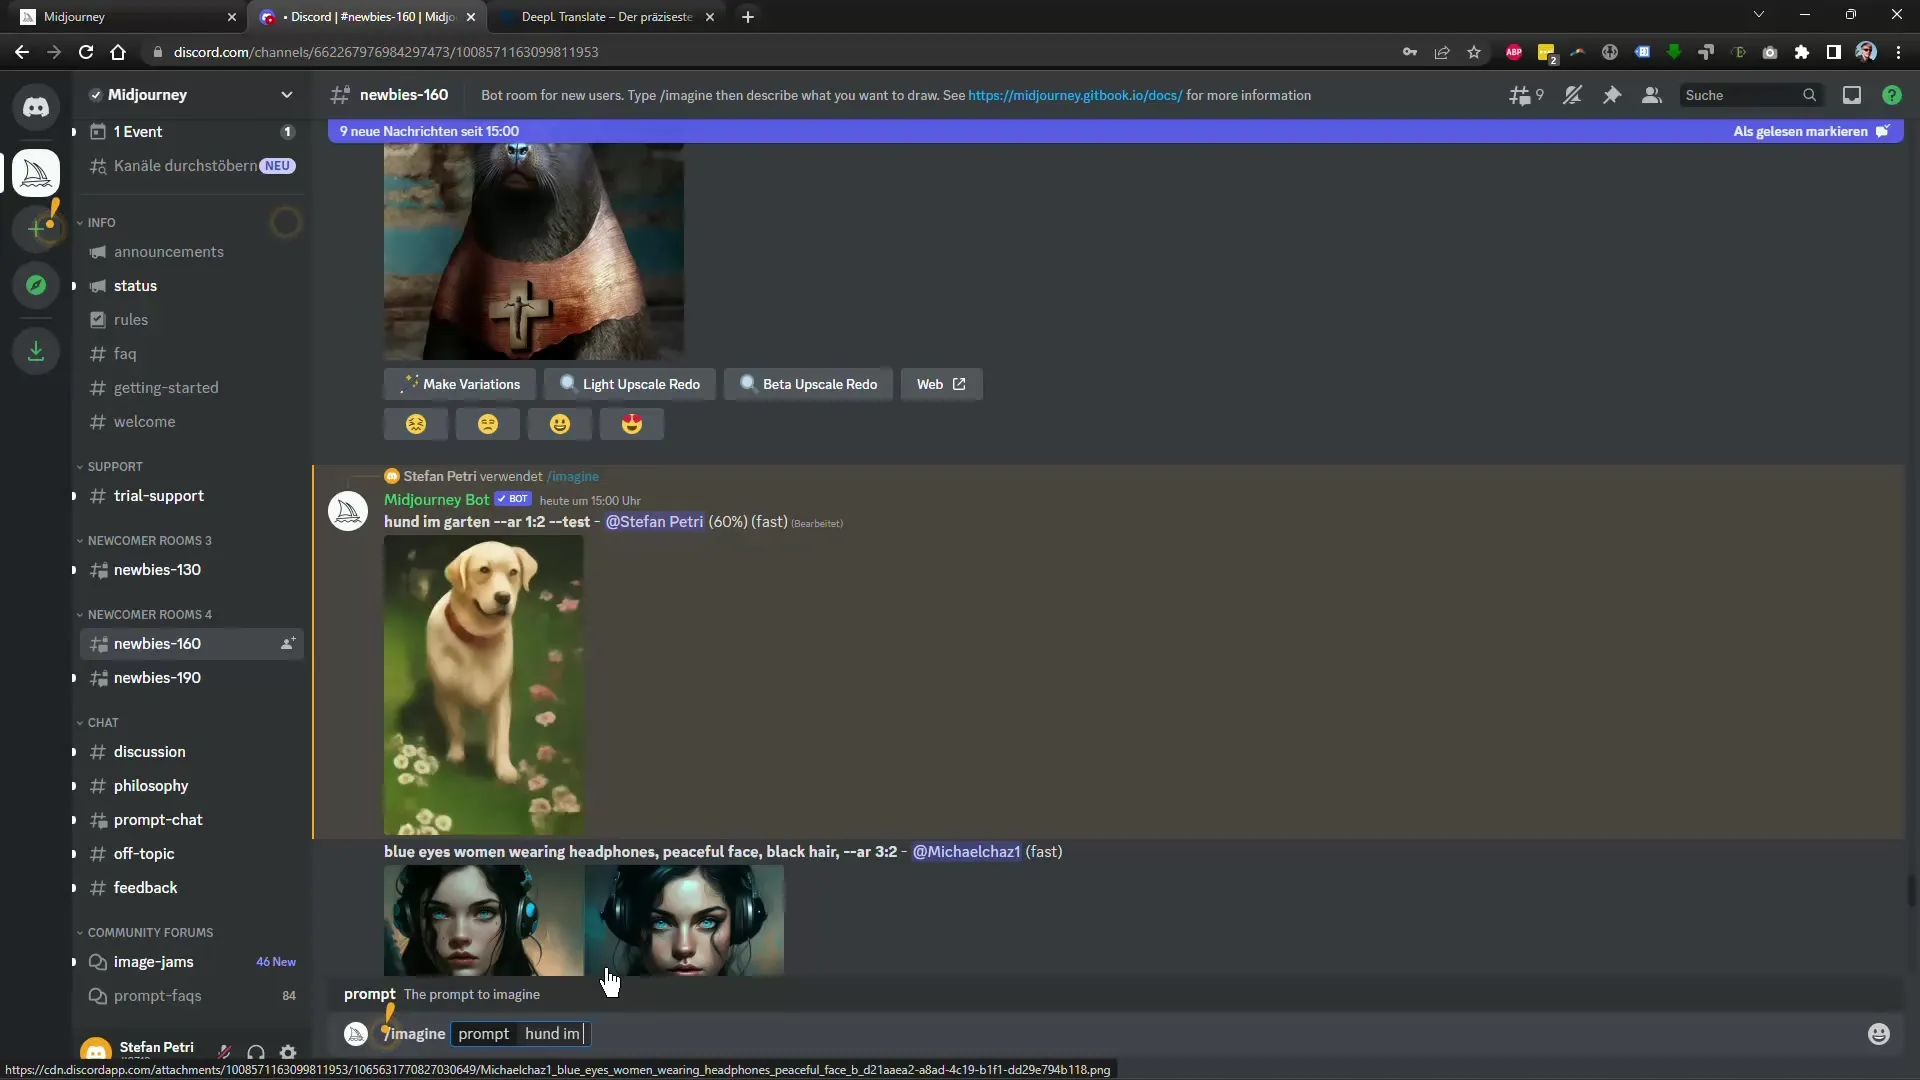
Task: Click the laughing reaction emoji
Action: point(559,423)
